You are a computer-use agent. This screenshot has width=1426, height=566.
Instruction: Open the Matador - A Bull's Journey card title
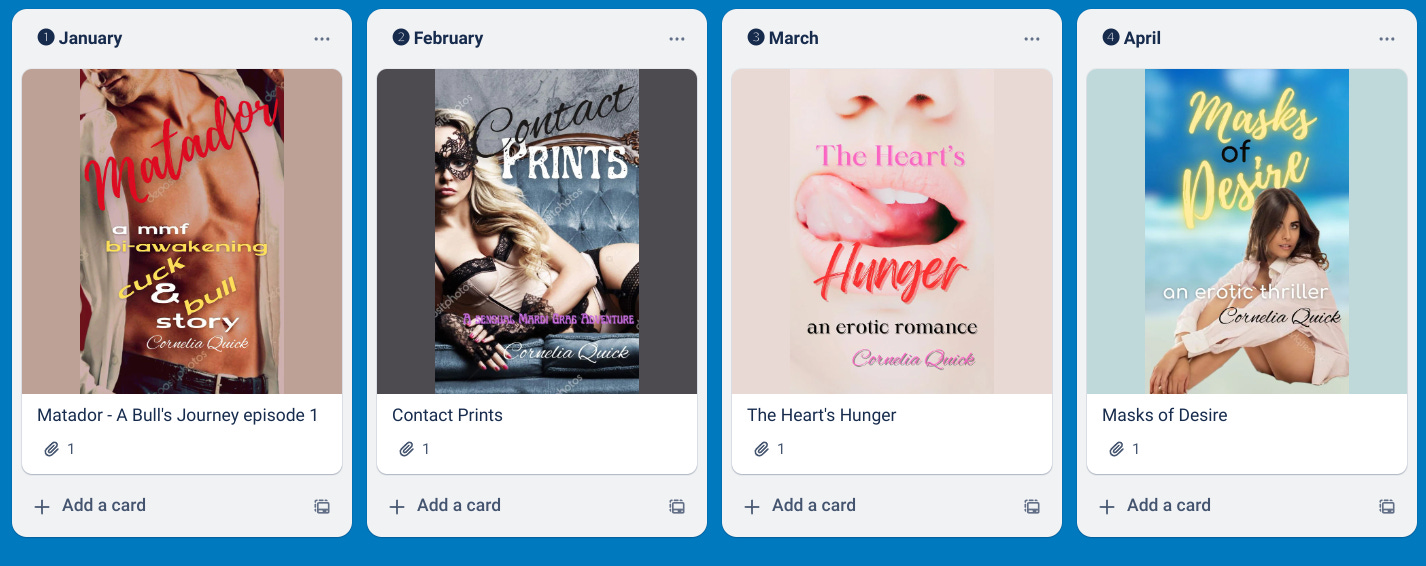click(x=178, y=415)
